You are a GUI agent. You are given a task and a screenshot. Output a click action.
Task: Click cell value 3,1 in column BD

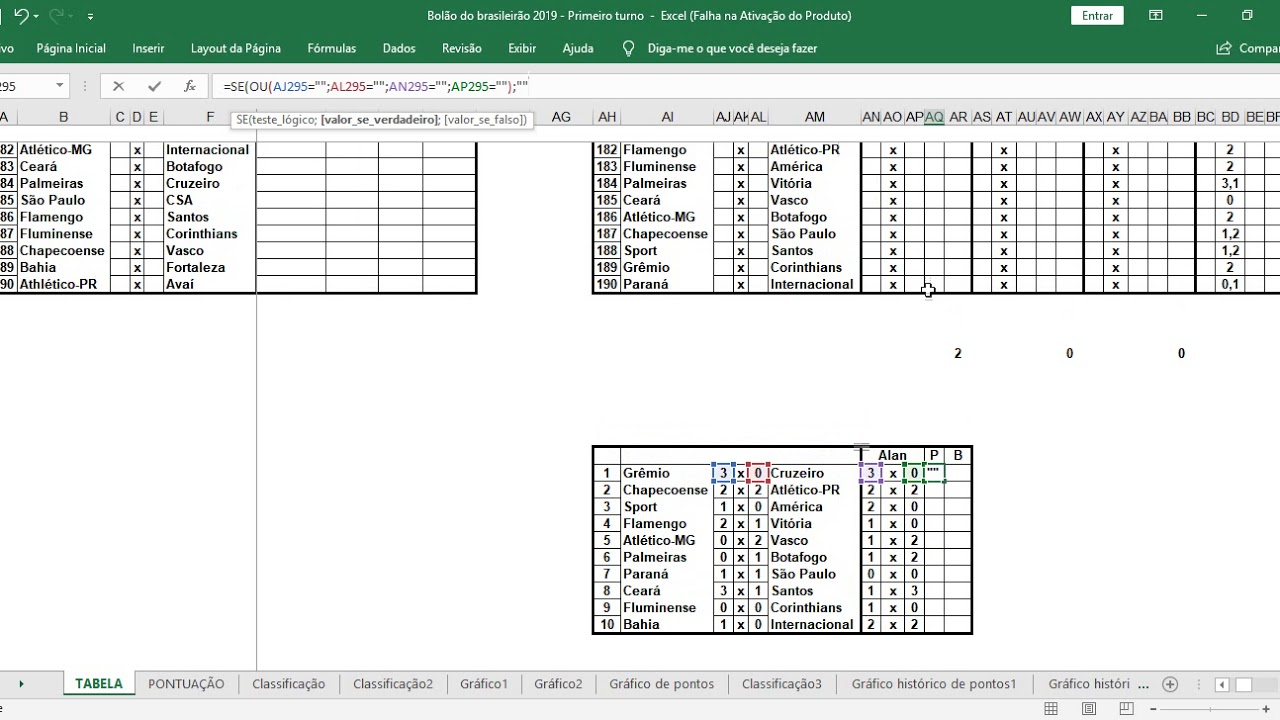[1230, 183]
